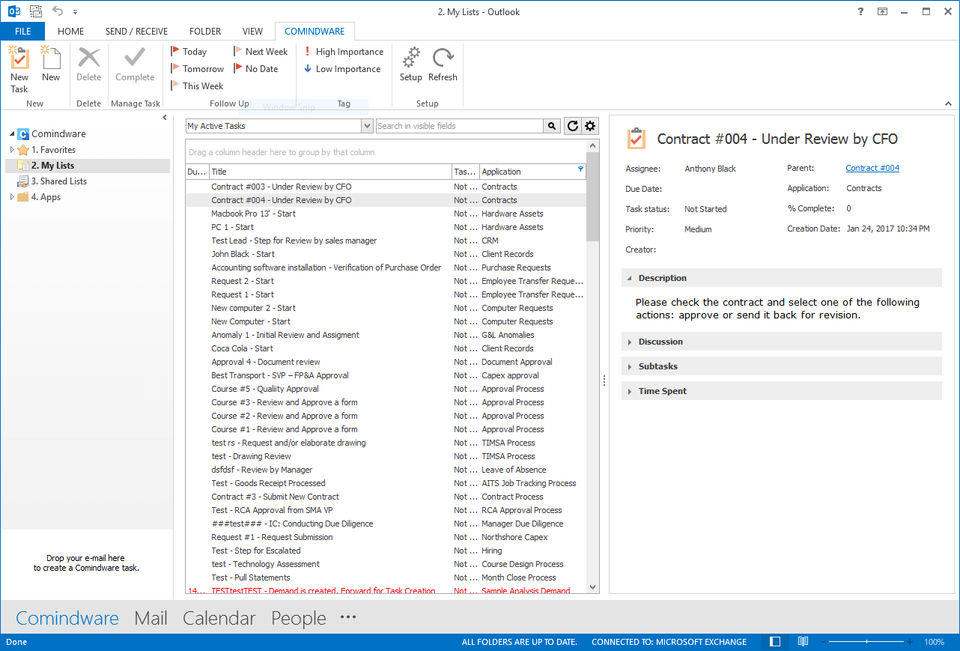This screenshot has width=960, height=651.
Task: Reload task list with circular arrow
Action: point(572,126)
